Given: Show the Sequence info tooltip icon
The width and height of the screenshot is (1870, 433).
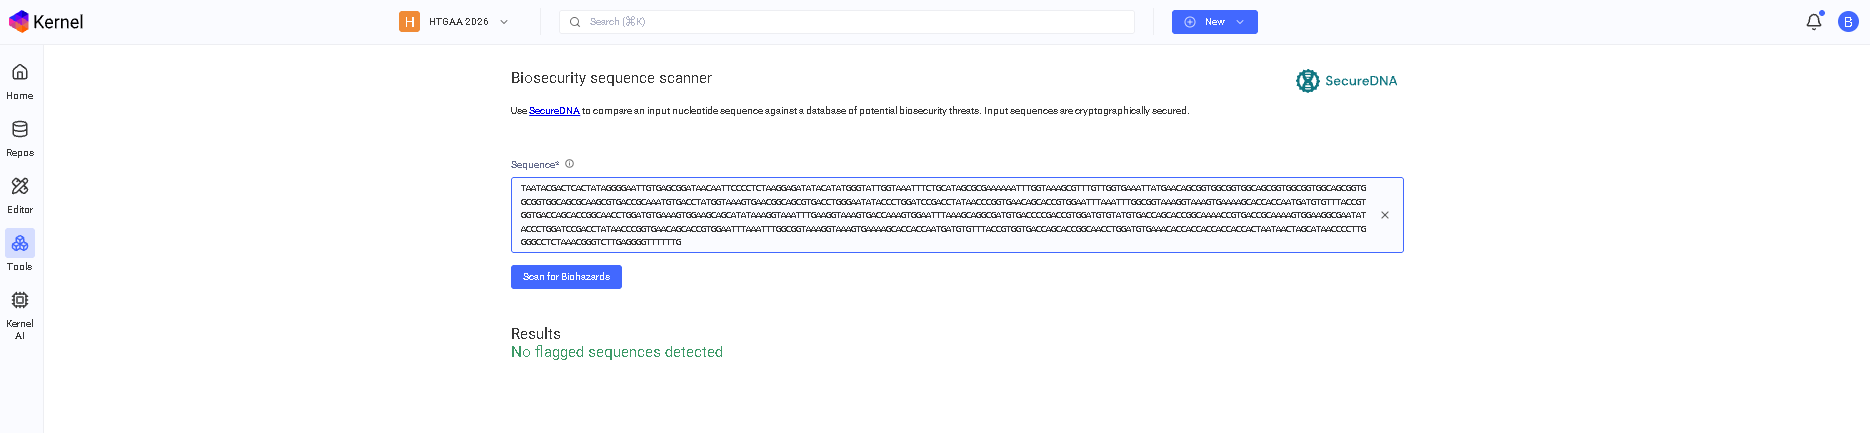Looking at the screenshot, I should tap(569, 164).
